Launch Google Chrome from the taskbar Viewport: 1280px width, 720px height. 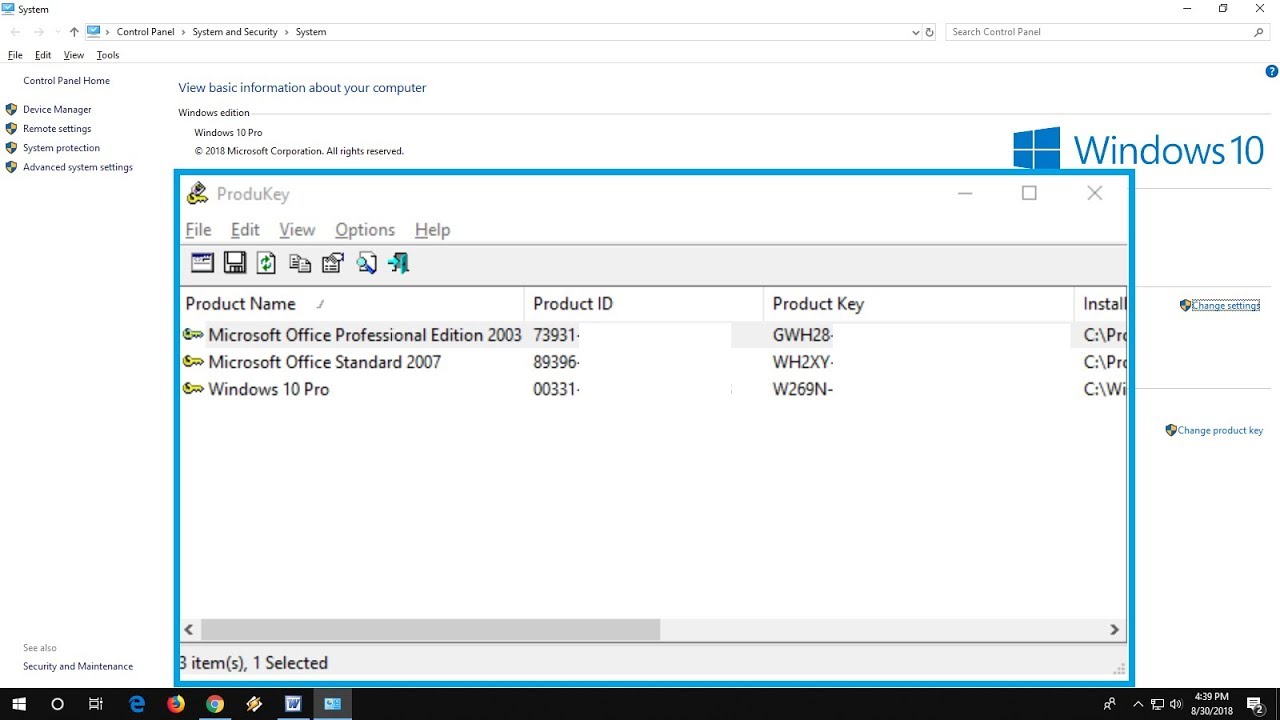click(215, 704)
